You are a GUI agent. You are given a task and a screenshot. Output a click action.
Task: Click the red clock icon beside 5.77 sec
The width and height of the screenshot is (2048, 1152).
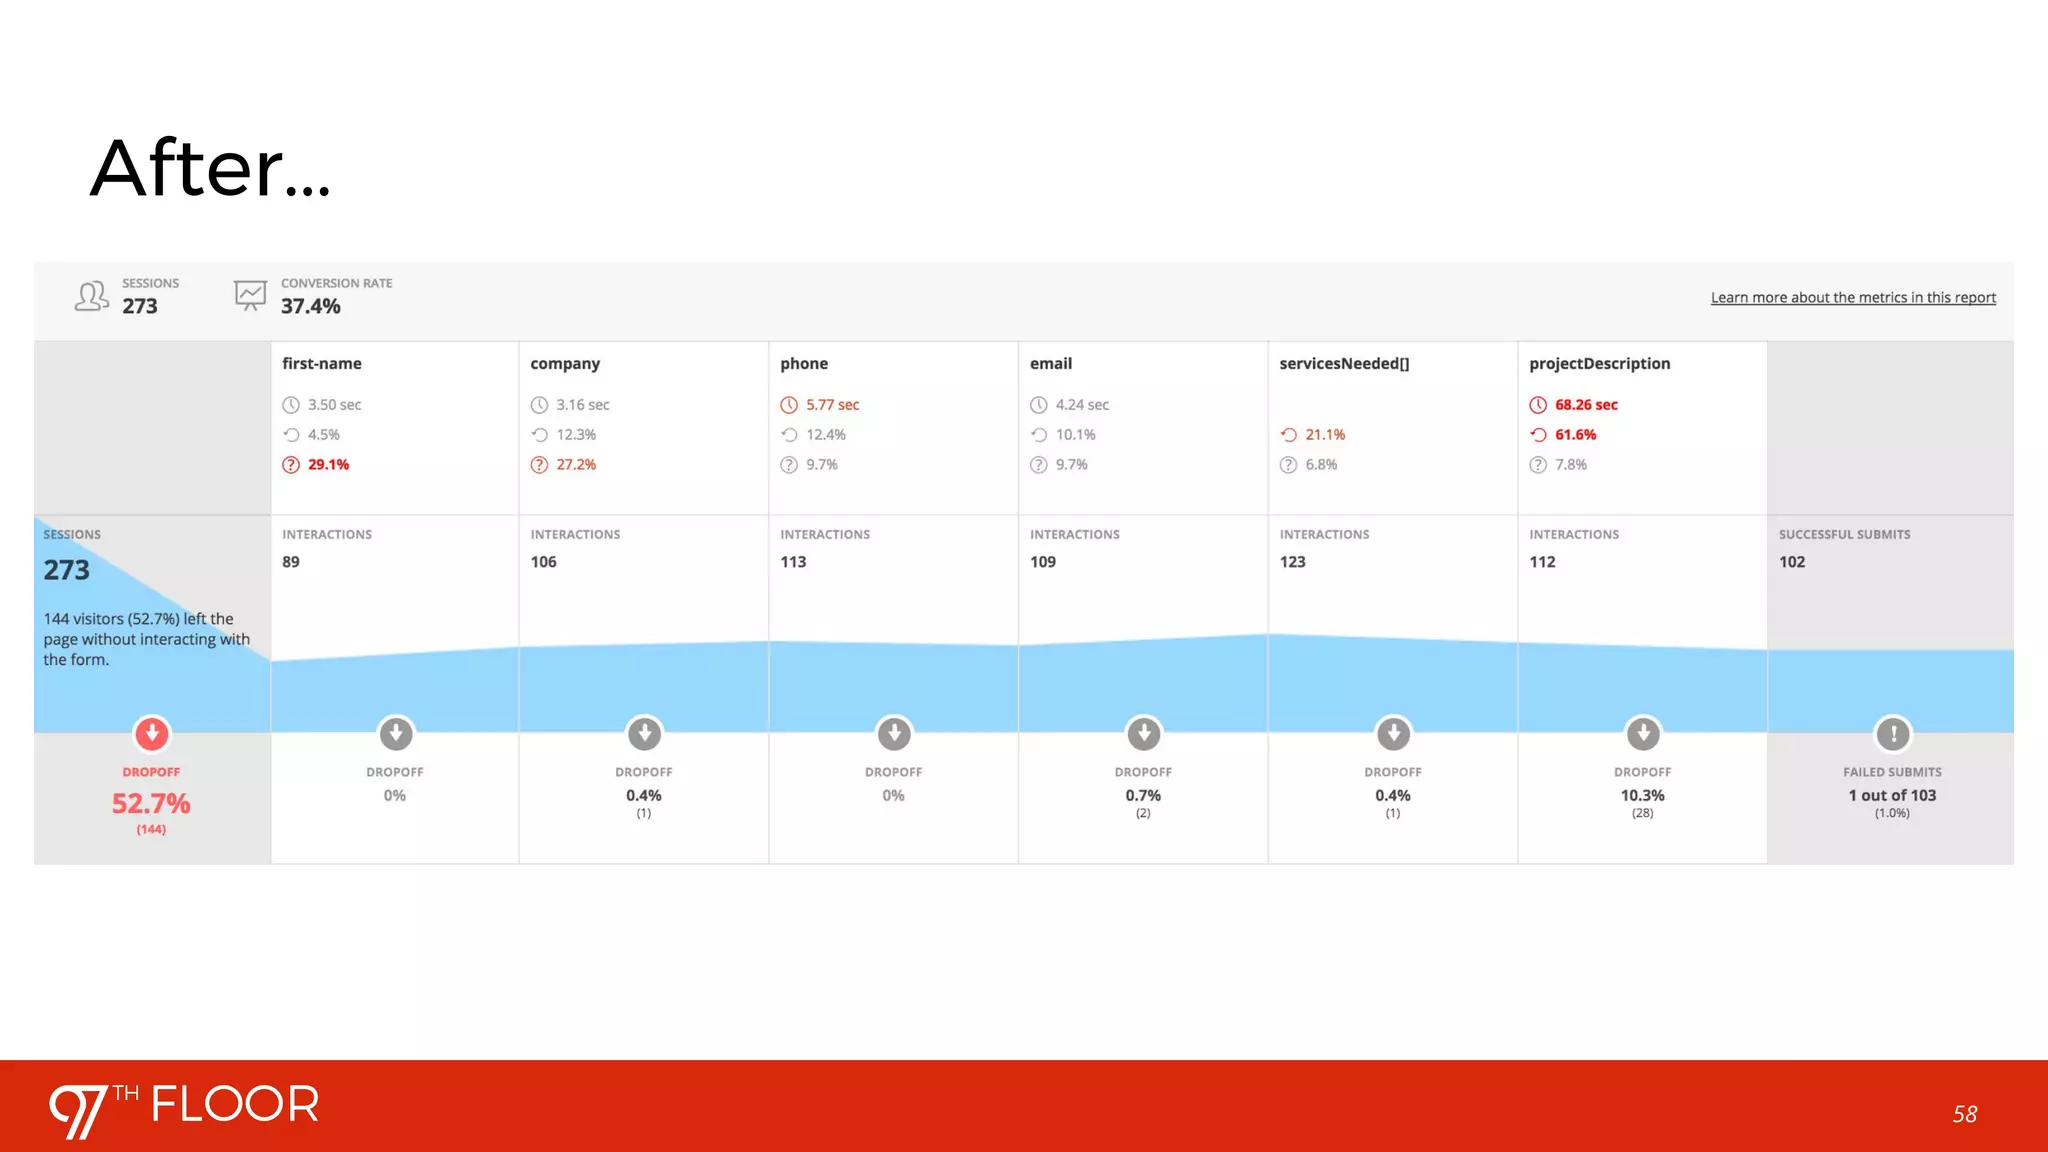pos(789,405)
